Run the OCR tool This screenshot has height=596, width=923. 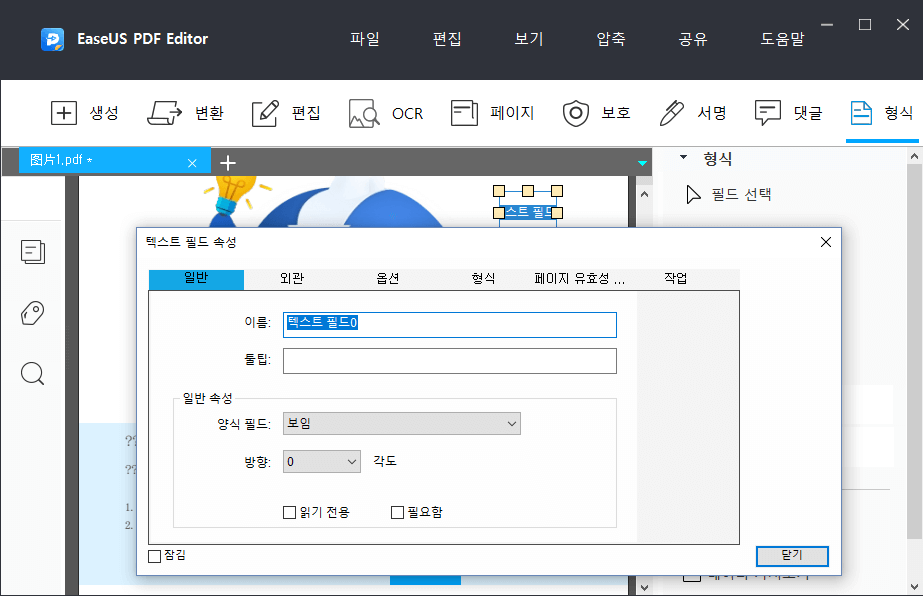[x=386, y=113]
